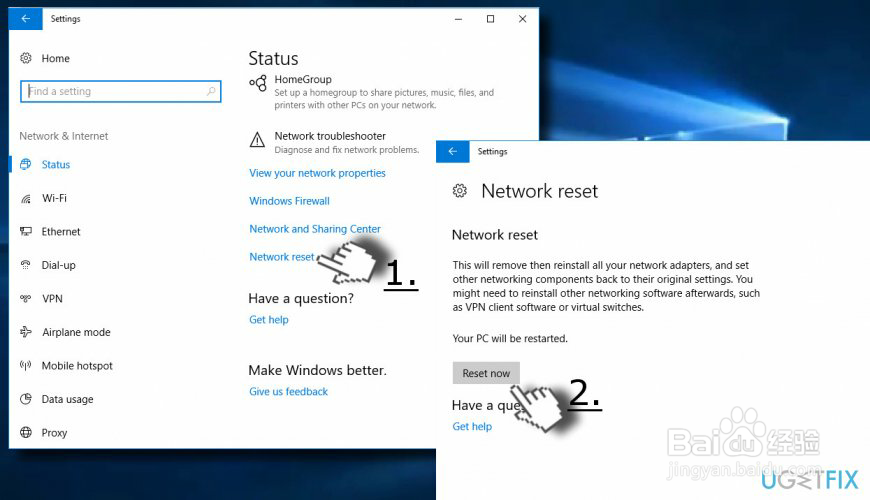Screen dimensions: 870x500
Task: Open the VPN settings section
Action: [52, 299]
